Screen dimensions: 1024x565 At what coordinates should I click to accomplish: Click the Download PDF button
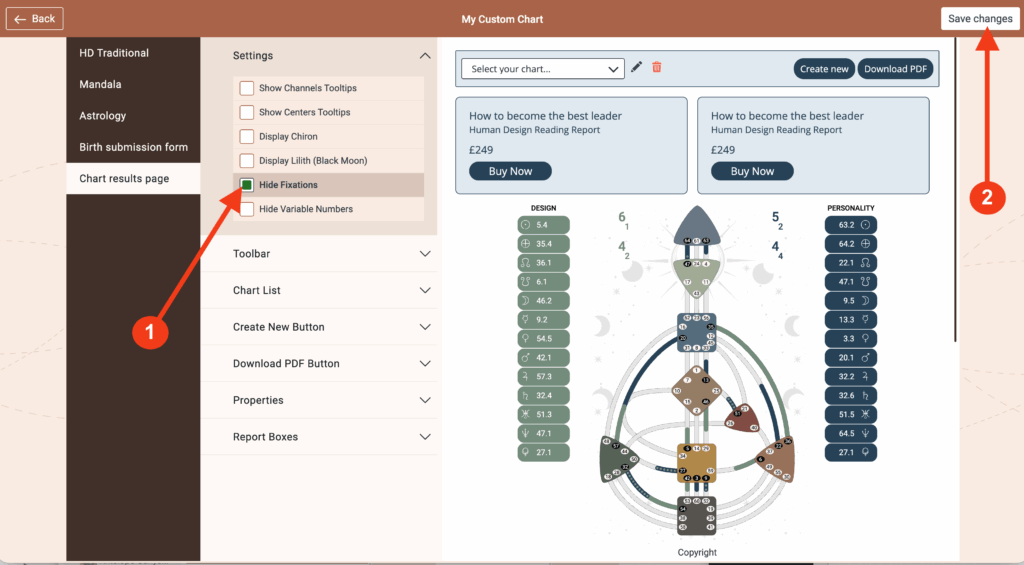pos(895,69)
